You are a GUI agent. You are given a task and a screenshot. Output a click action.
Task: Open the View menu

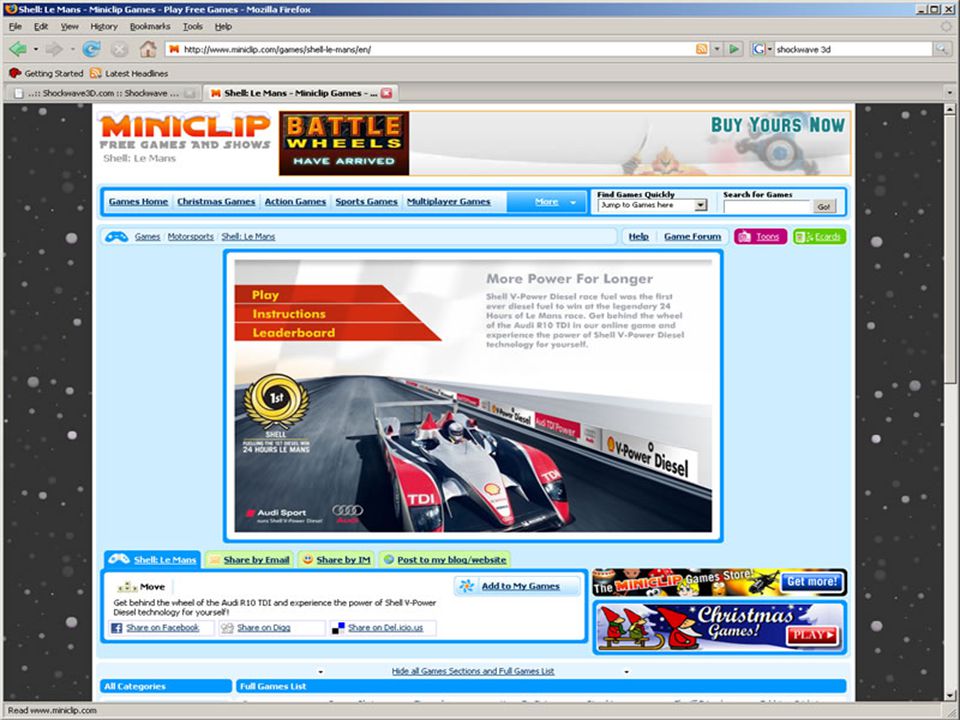point(70,26)
